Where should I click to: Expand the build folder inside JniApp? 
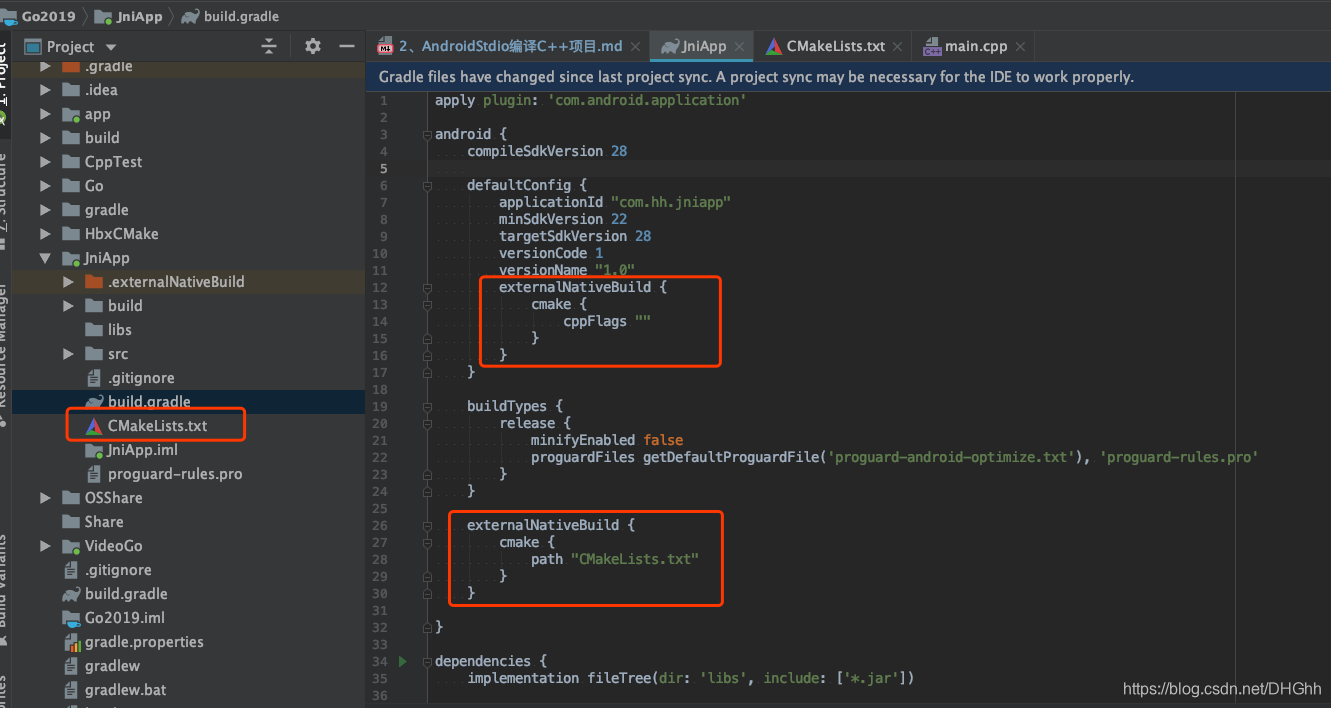69,306
